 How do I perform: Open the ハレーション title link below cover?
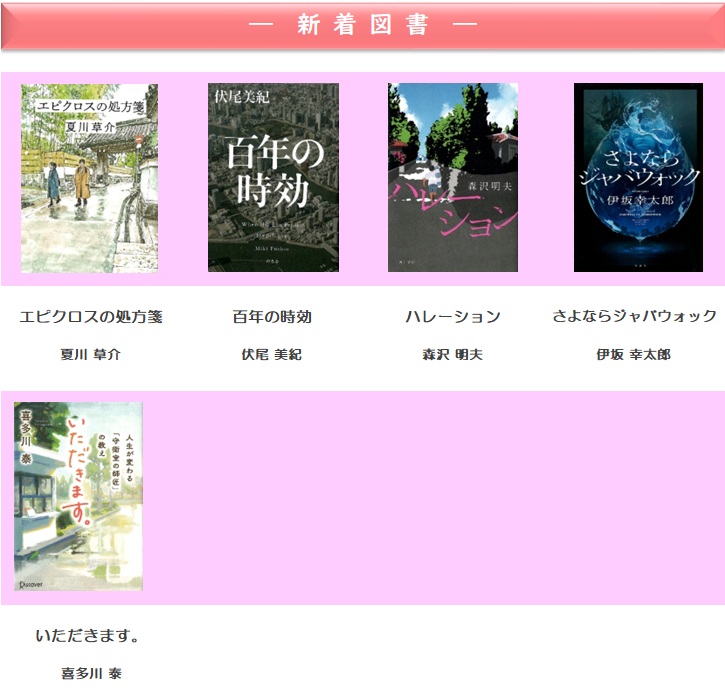click(x=453, y=317)
